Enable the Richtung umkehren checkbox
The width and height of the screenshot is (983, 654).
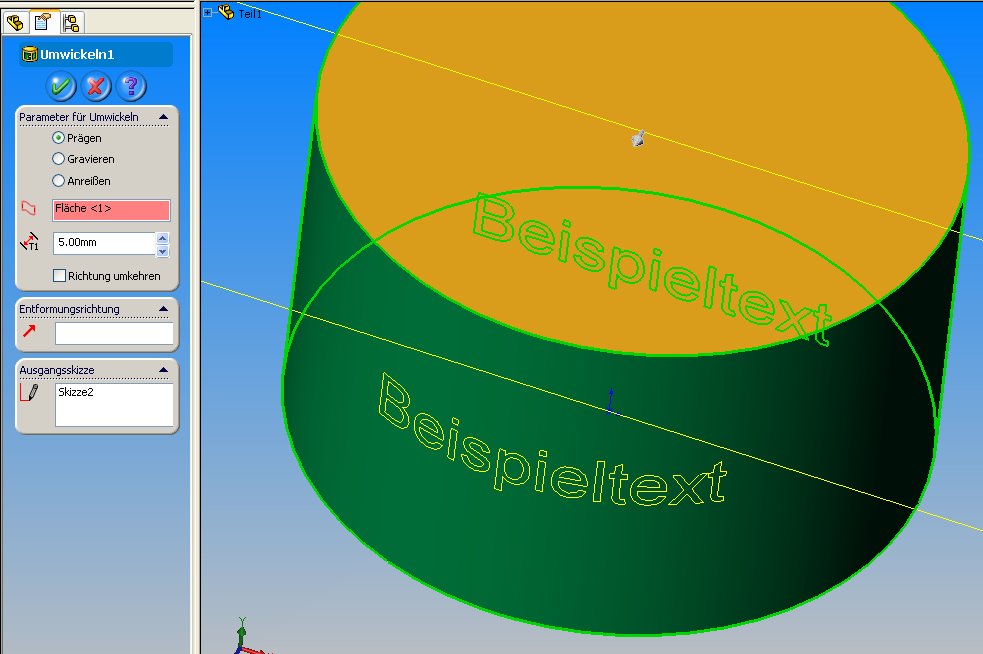coord(60,275)
